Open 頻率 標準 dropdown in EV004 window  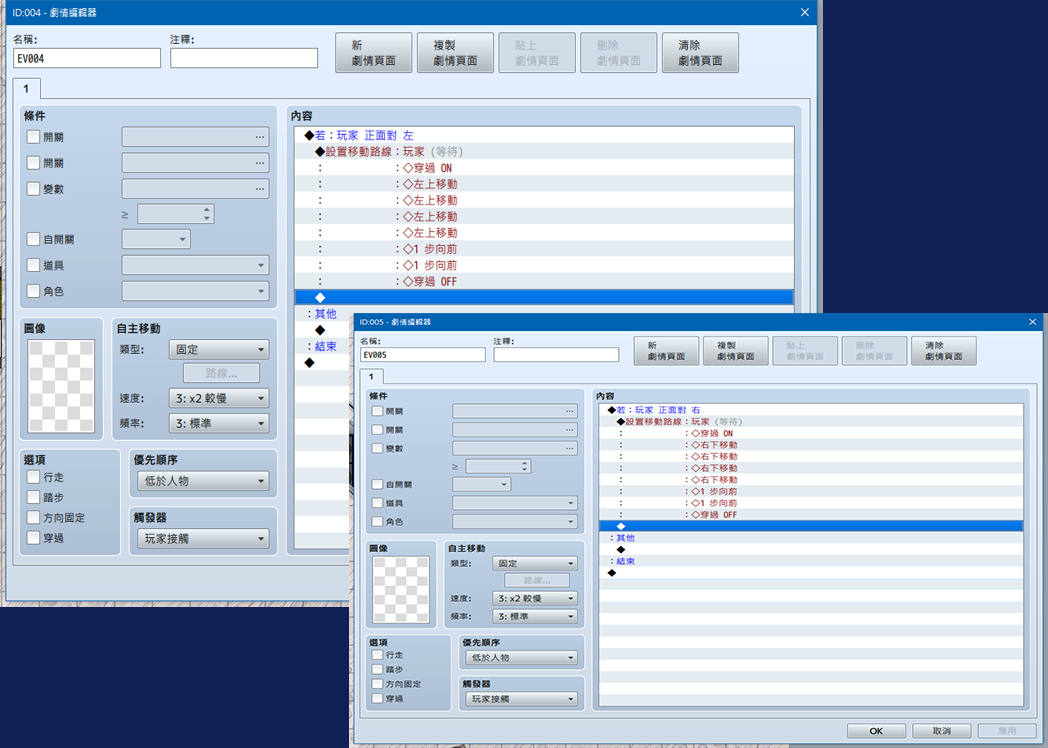click(x=219, y=424)
